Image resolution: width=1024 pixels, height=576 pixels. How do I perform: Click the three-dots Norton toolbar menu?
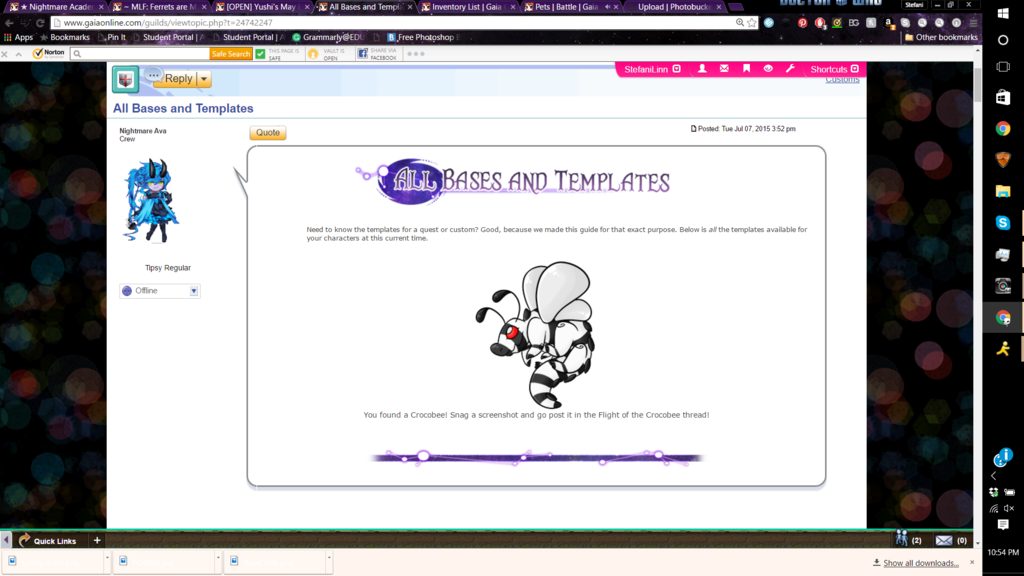(416, 54)
